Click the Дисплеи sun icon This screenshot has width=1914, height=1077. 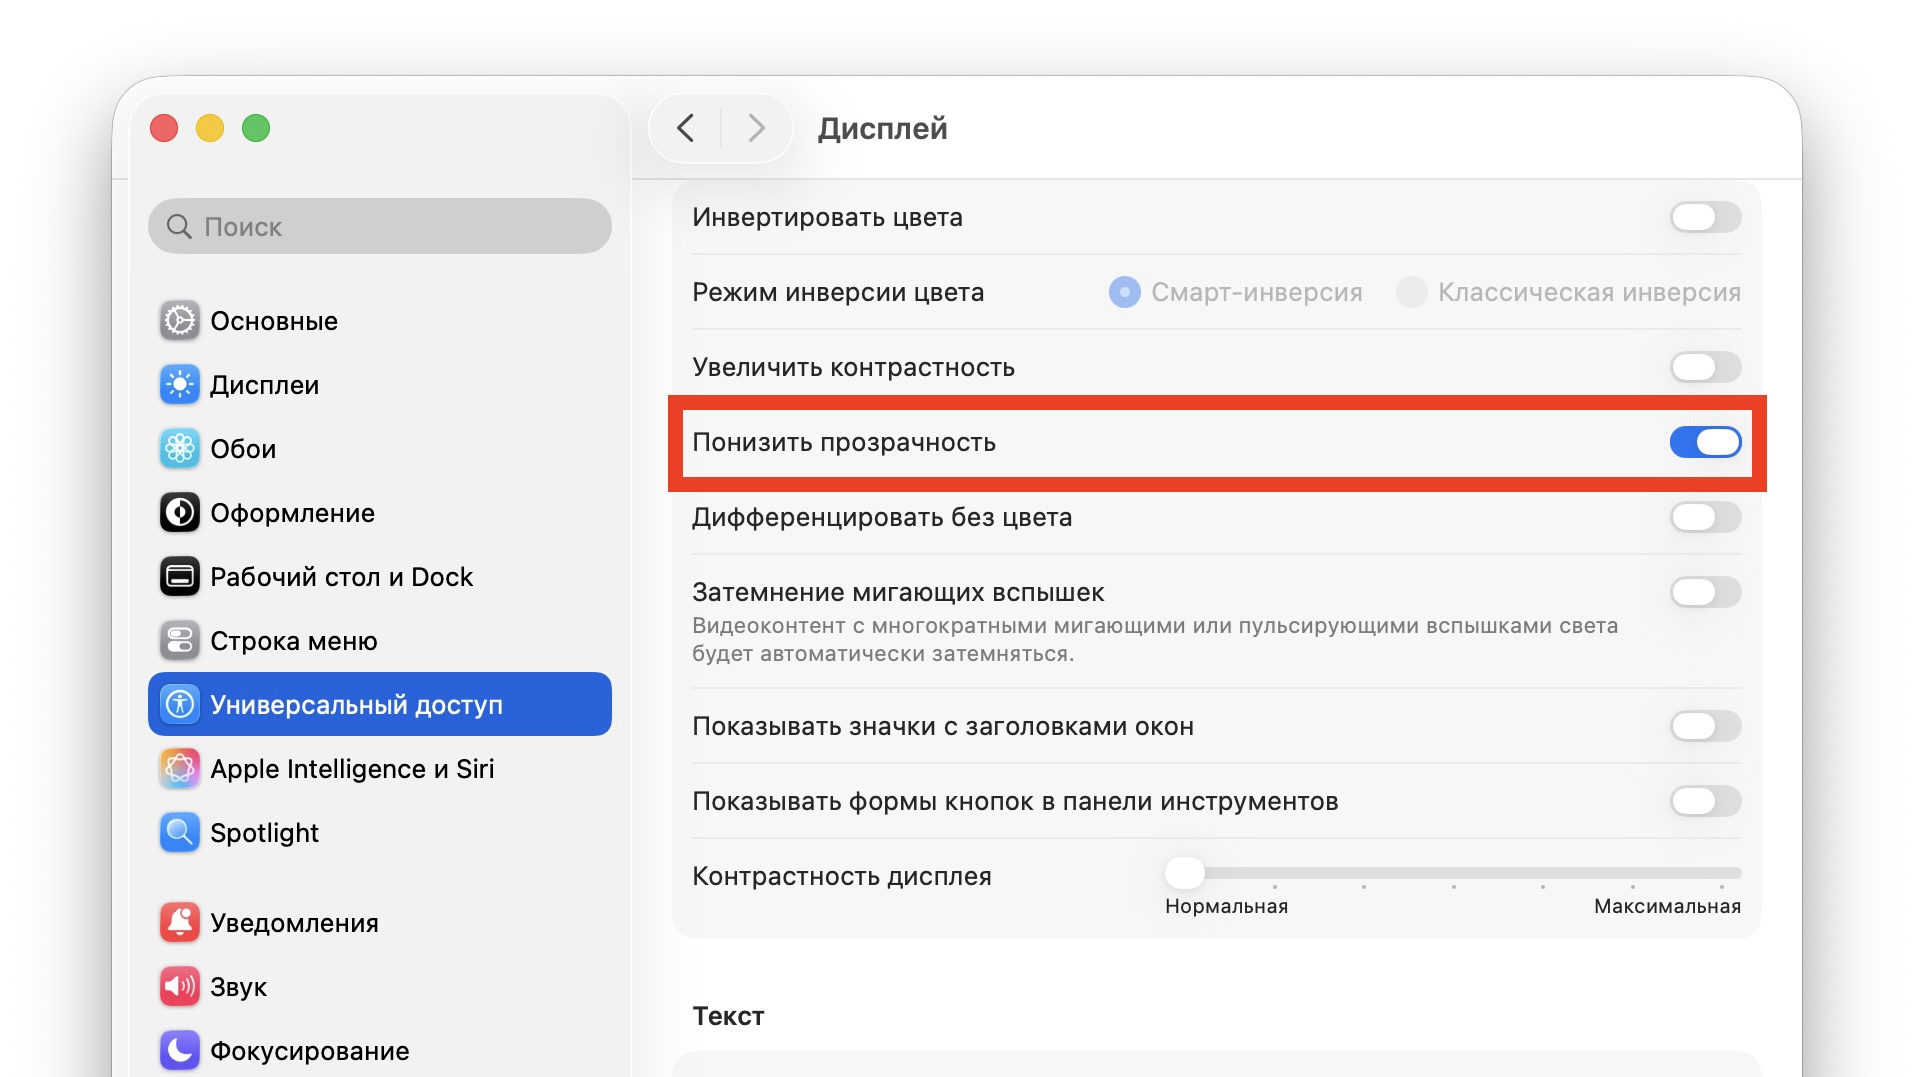(x=180, y=385)
